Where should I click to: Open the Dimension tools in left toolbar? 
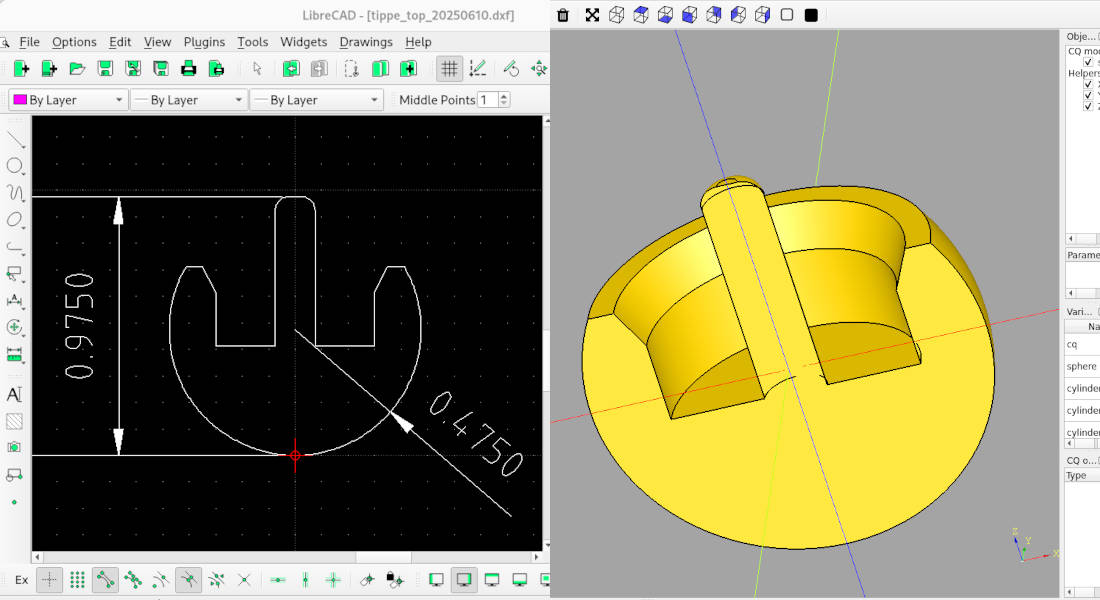tap(15, 300)
